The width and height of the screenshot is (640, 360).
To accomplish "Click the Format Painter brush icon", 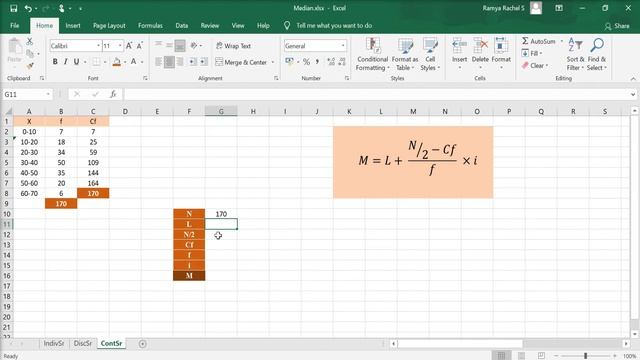I will (x=29, y=65).
